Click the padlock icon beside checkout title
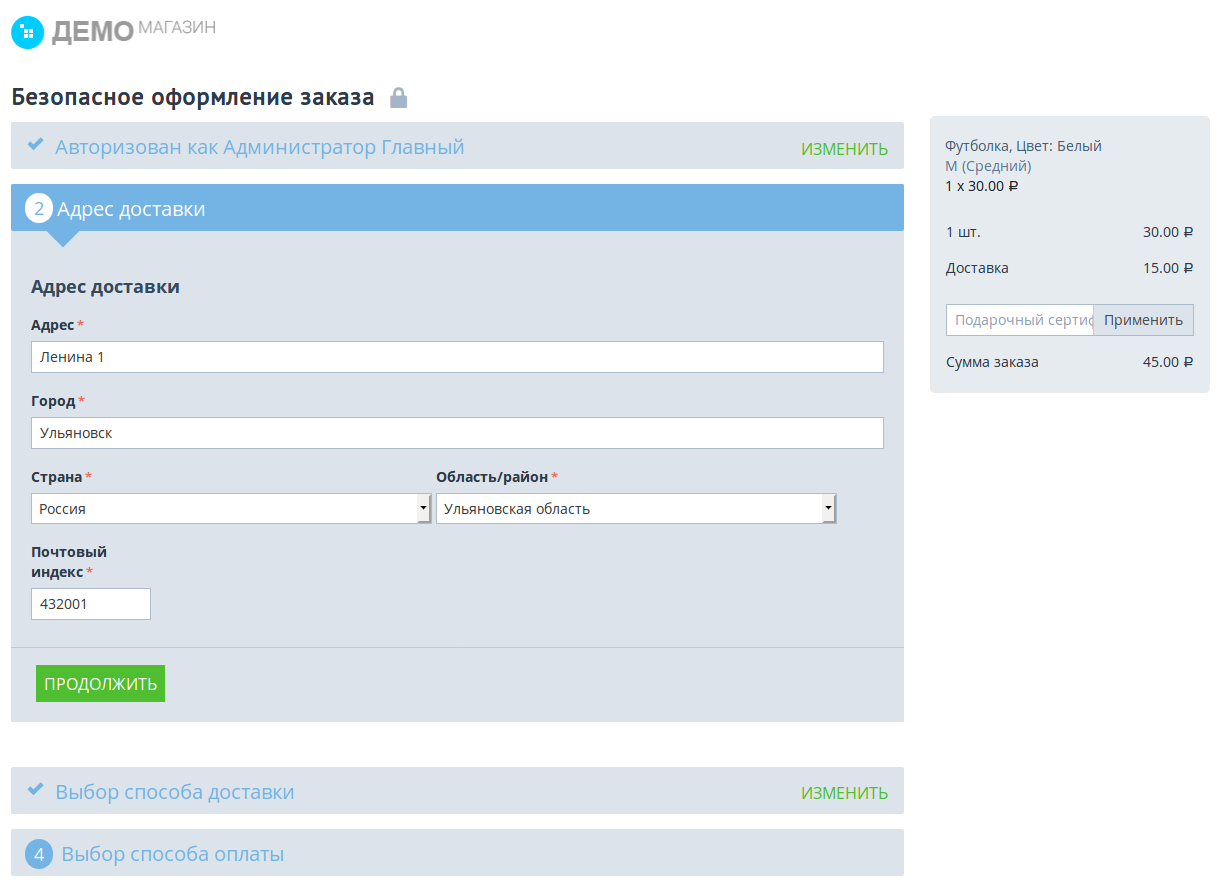This screenshot has height=890, width=1220. [398, 98]
